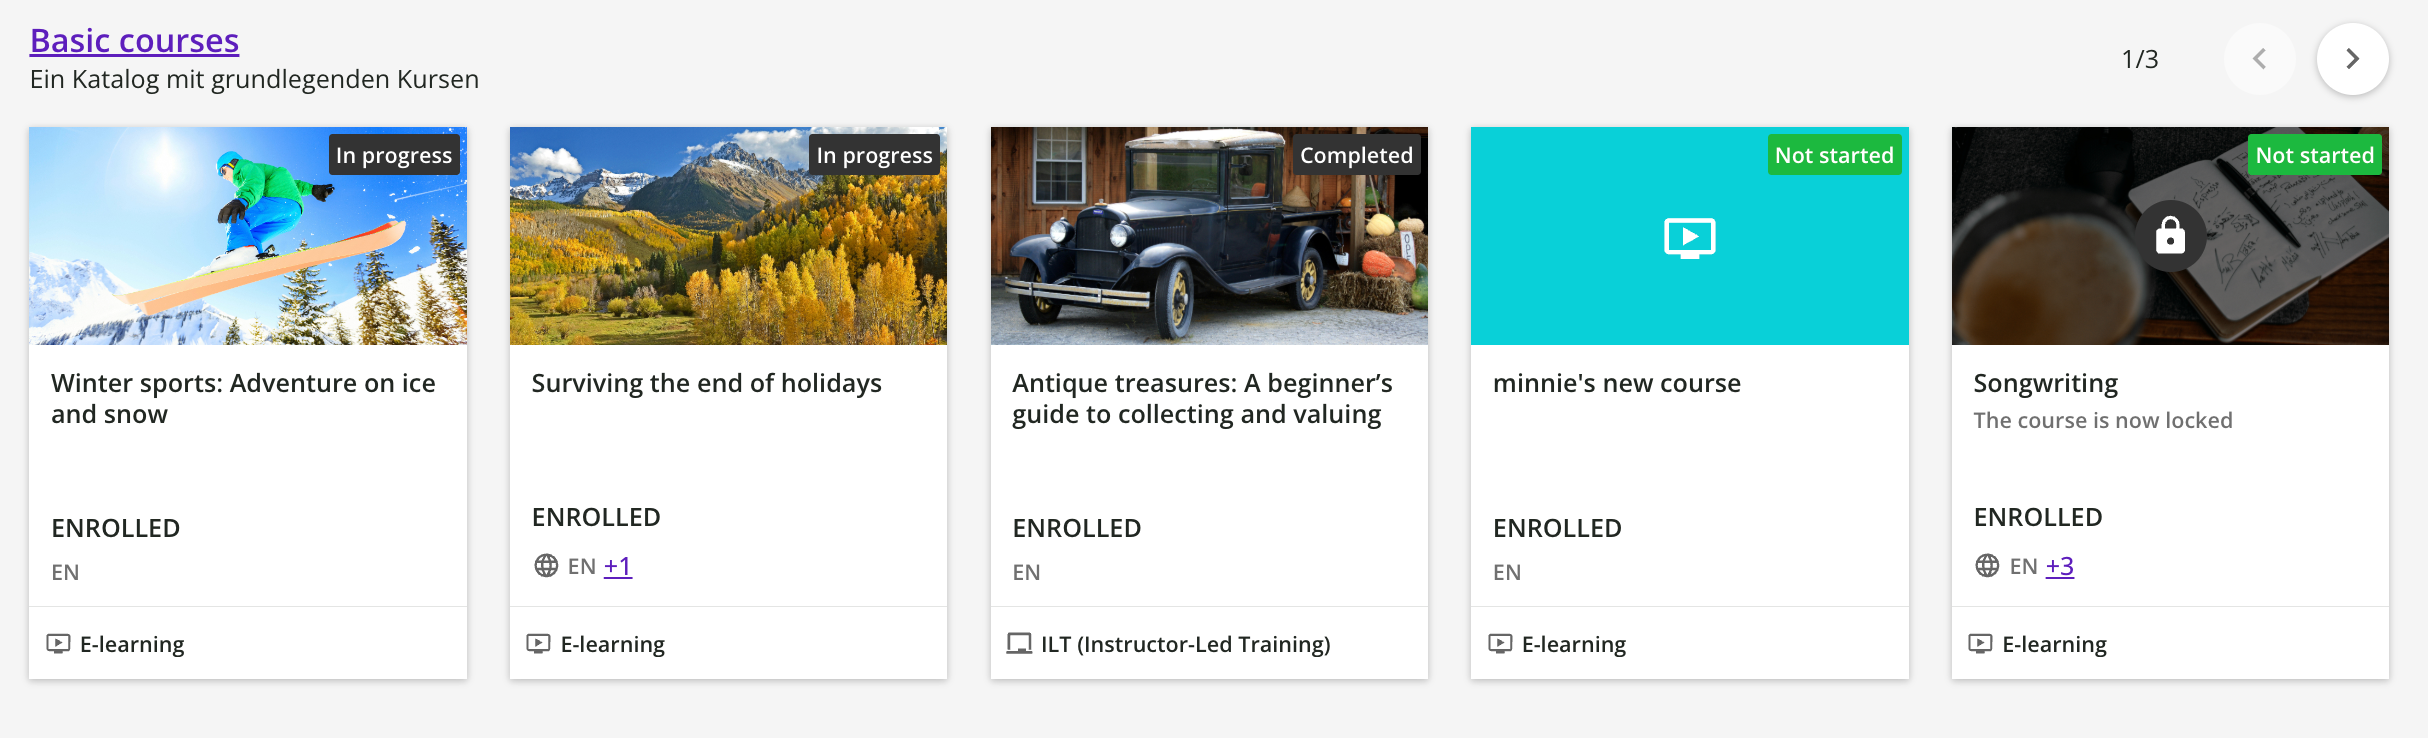This screenshot has height=738, width=2428.
Task: Open Antique treasures course title
Action: [x=1202, y=398]
